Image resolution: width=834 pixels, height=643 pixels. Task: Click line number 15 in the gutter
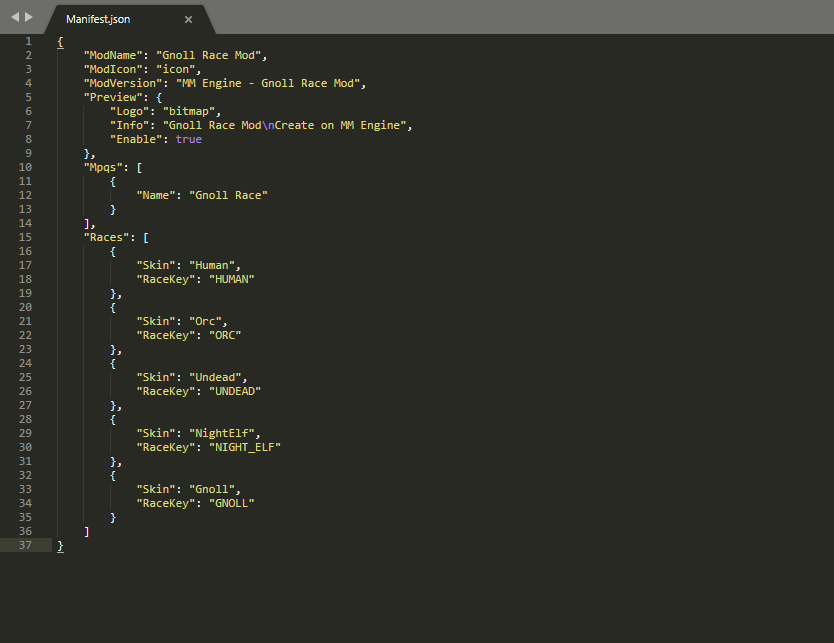click(26, 237)
